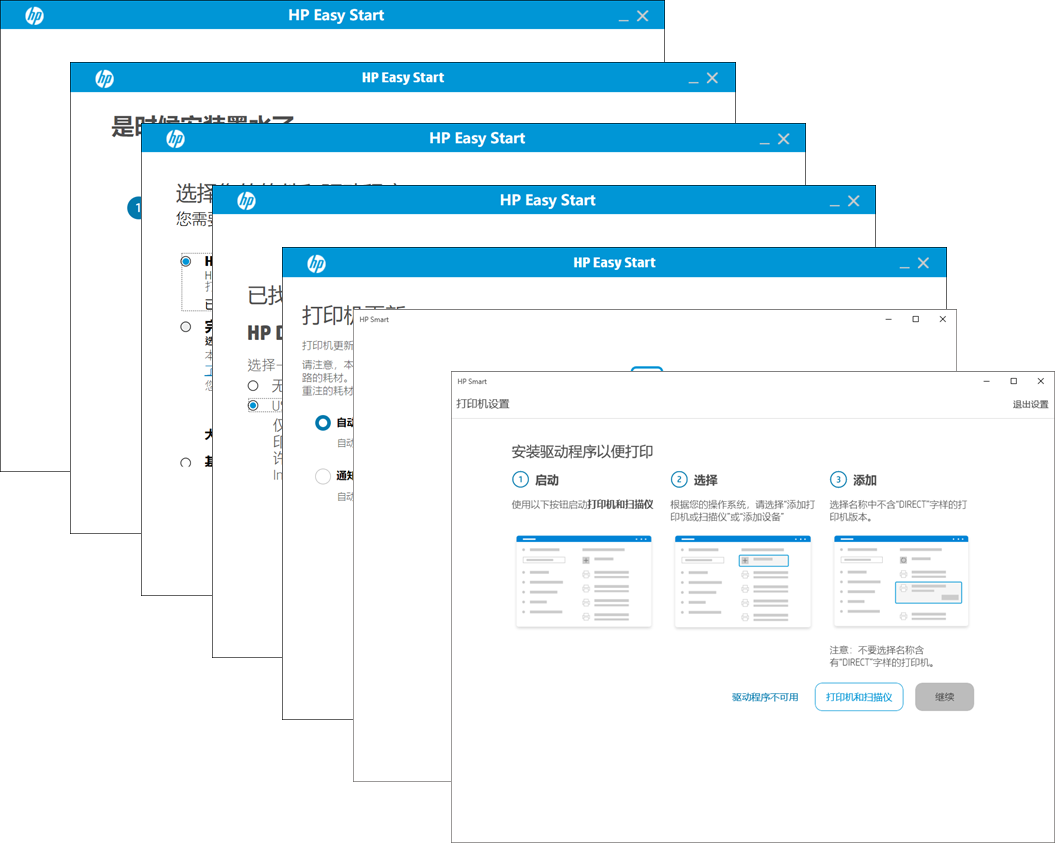Click the 打印机设置 header label
This screenshot has height=843, width=1055.
tap(483, 404)
